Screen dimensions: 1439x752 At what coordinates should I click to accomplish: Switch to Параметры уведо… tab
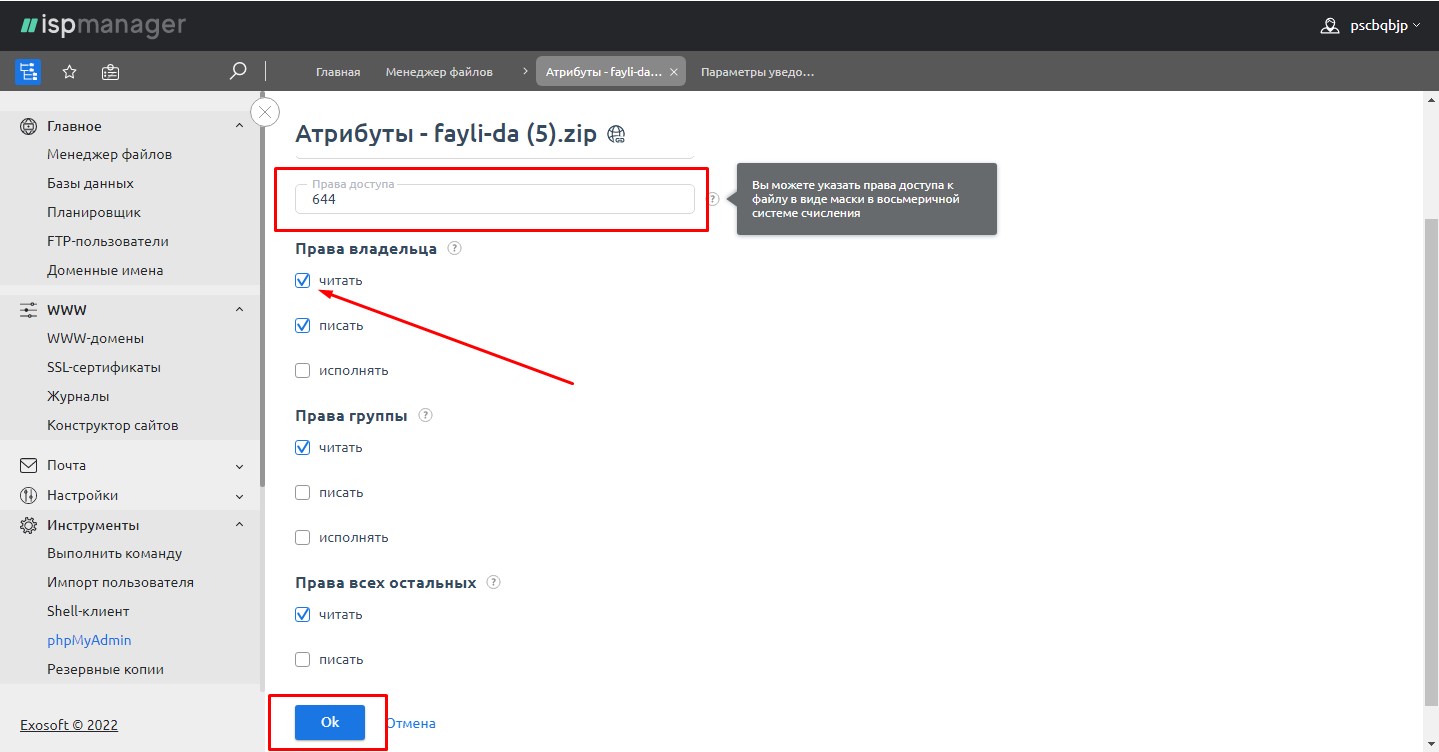[x=757, y=72]
